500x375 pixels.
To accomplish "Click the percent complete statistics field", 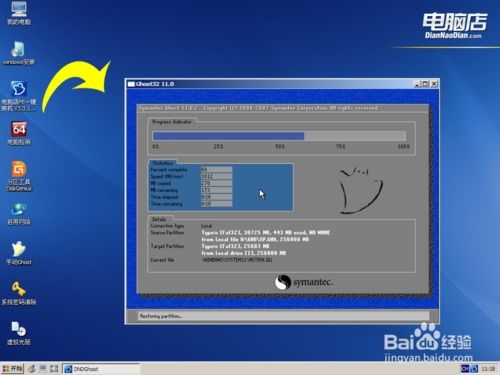I will coord(216,170).
